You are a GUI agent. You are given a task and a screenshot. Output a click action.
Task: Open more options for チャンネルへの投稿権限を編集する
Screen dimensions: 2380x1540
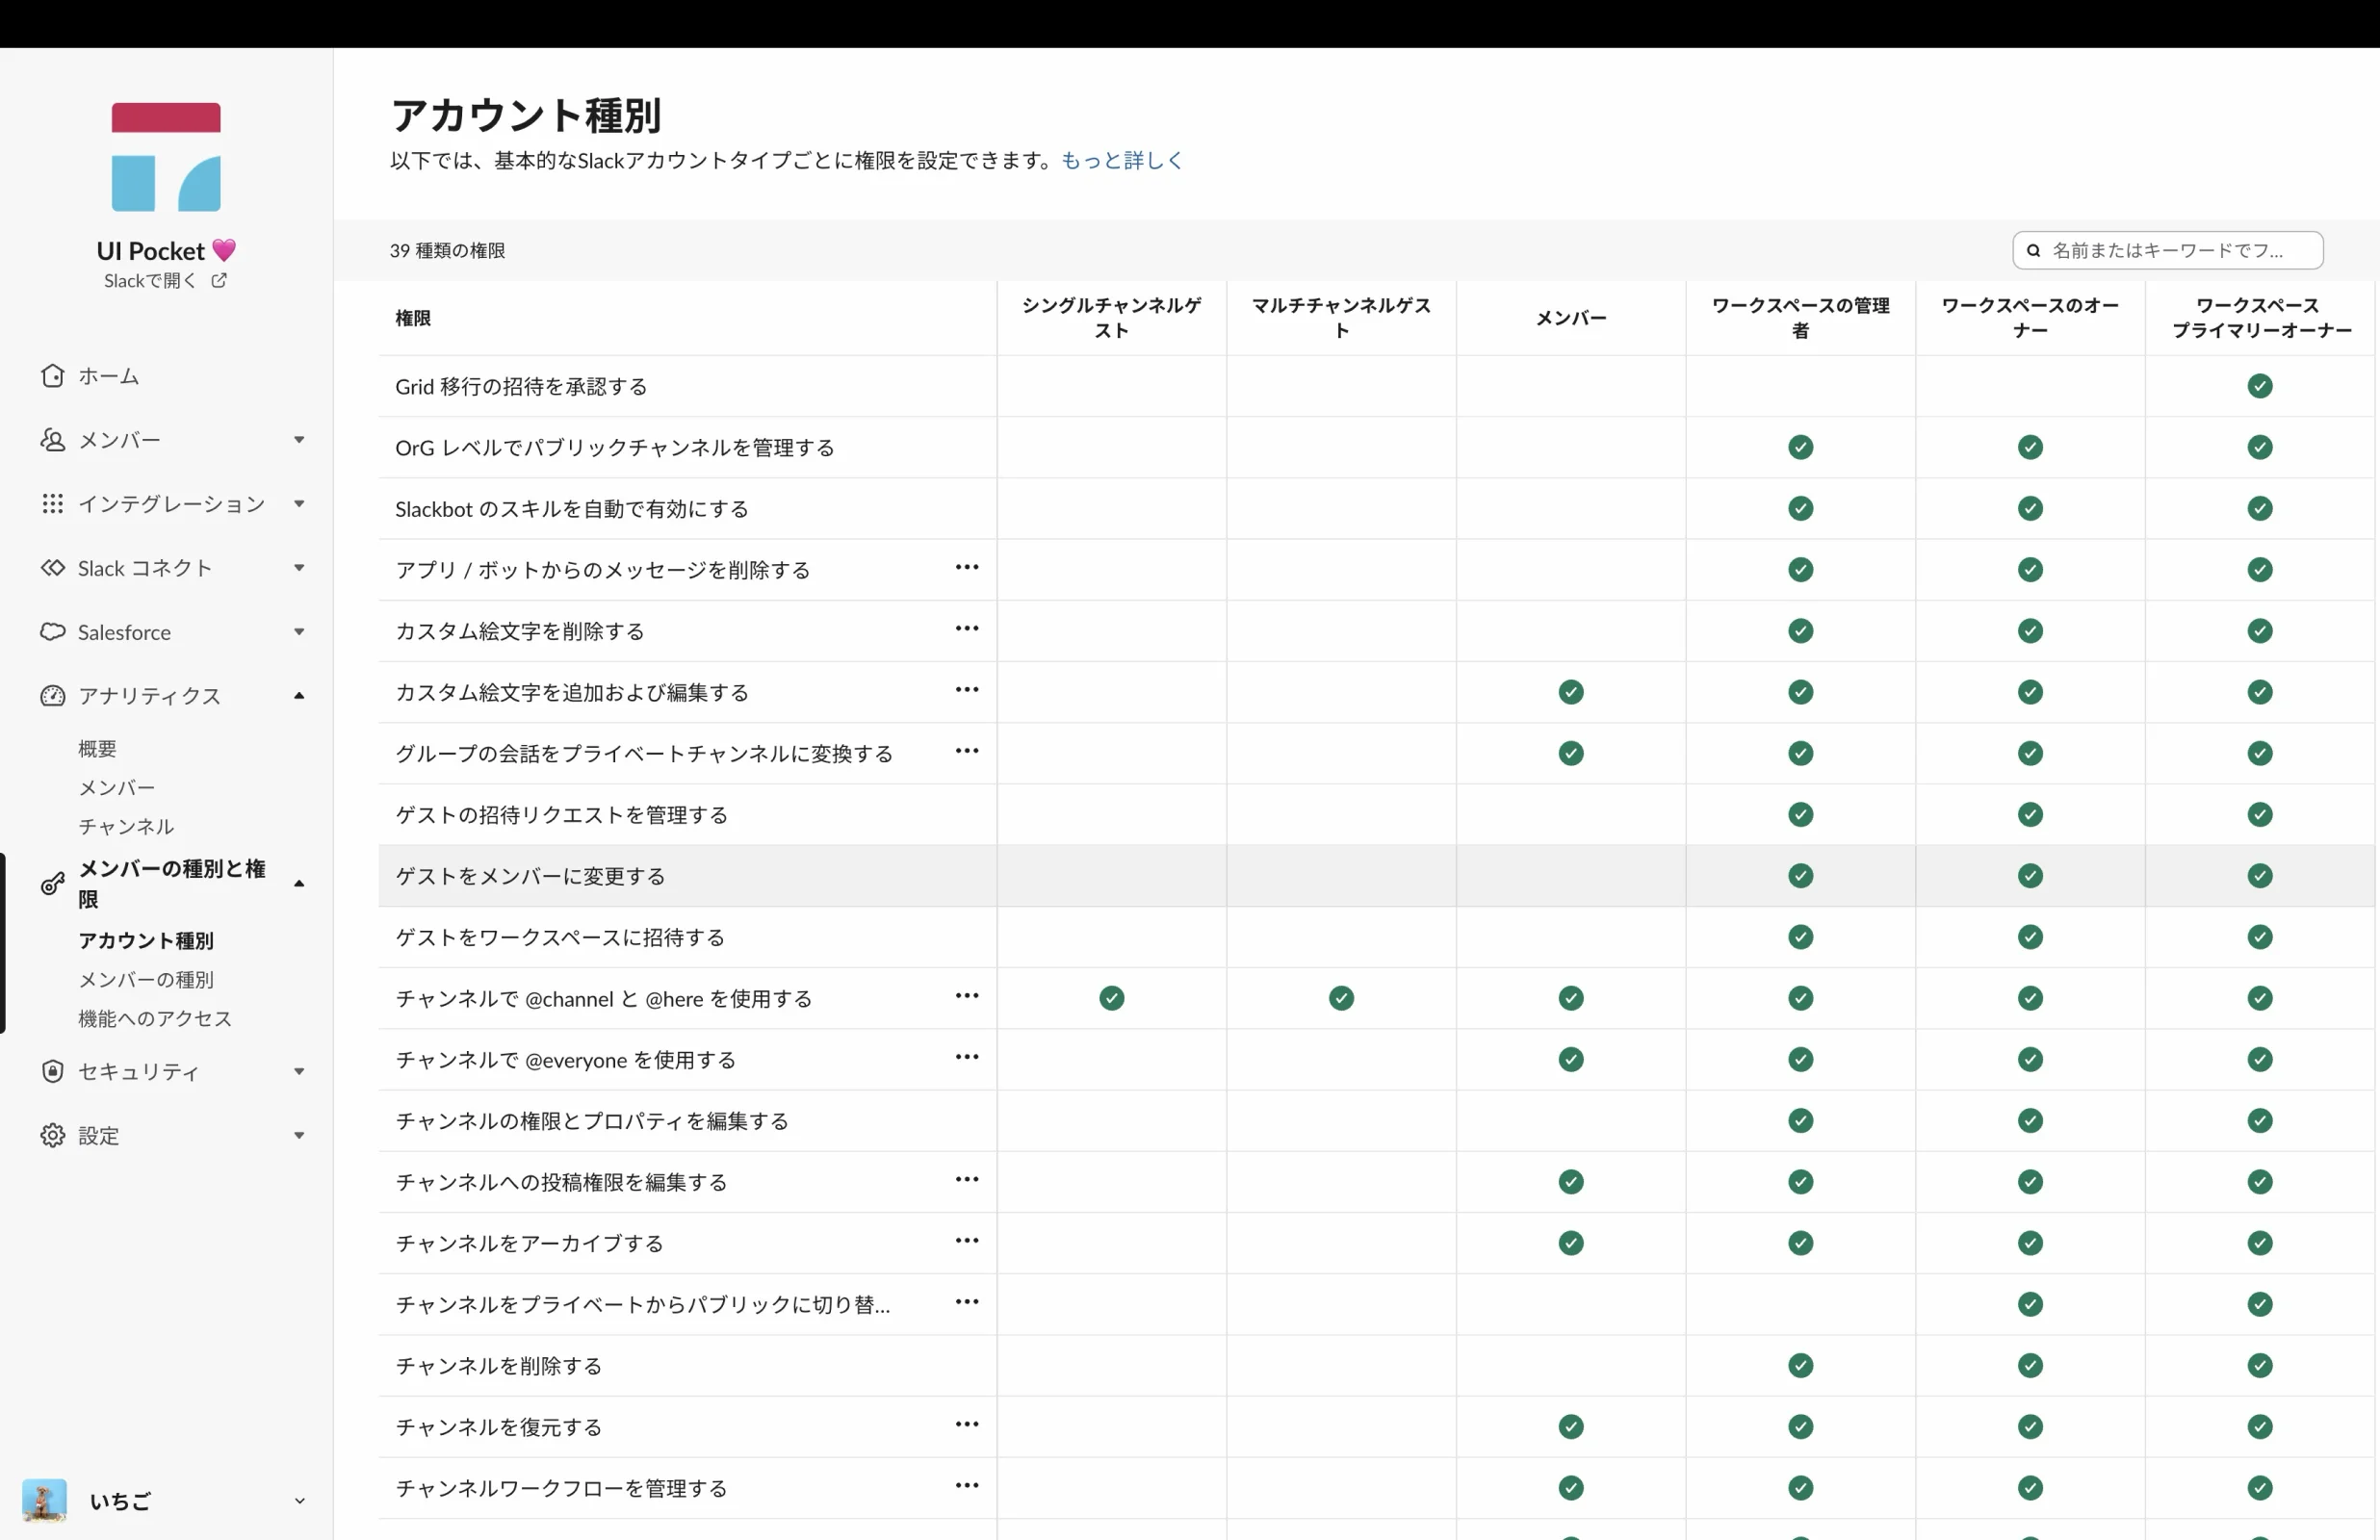click(x=967, y=1180)
